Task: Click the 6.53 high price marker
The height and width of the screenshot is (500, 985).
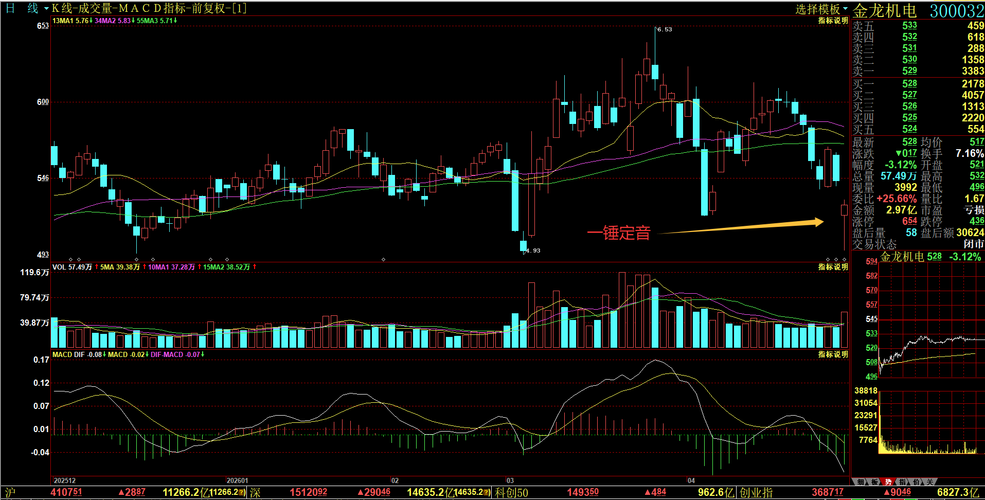Action: click(663, 30)
